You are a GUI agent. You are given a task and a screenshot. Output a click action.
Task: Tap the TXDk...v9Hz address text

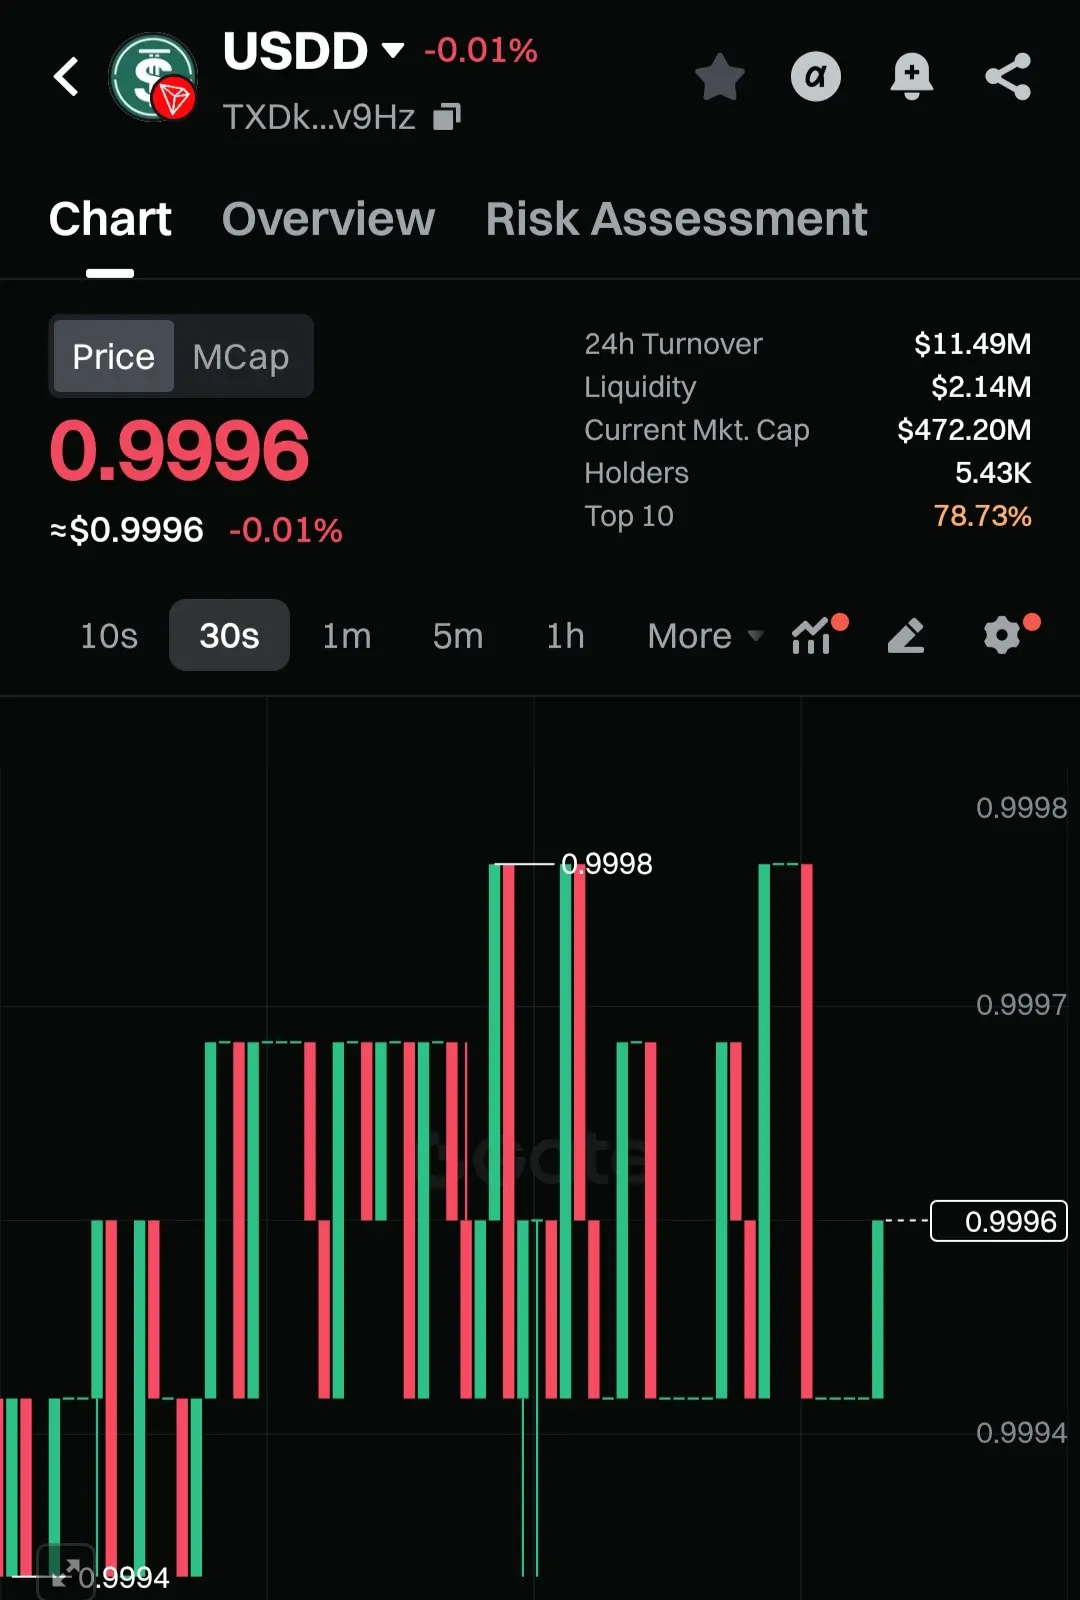(319, 117)
